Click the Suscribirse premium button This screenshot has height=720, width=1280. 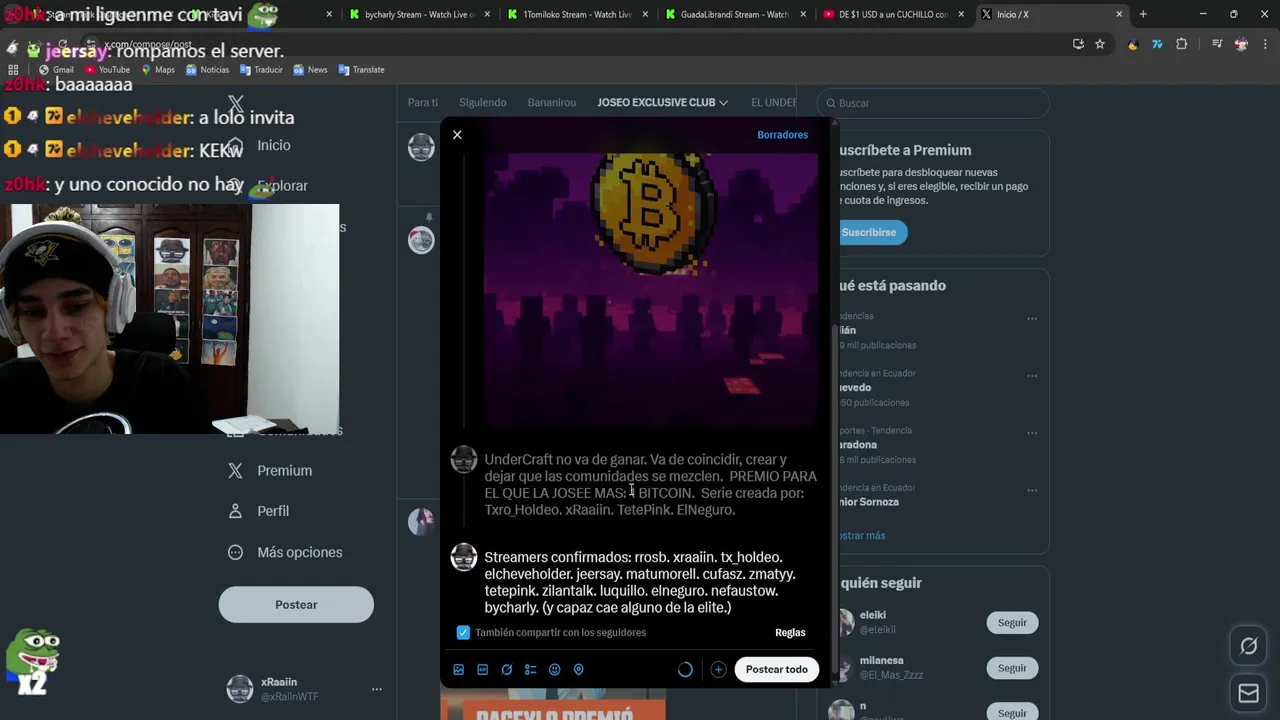tap(868, 232)
